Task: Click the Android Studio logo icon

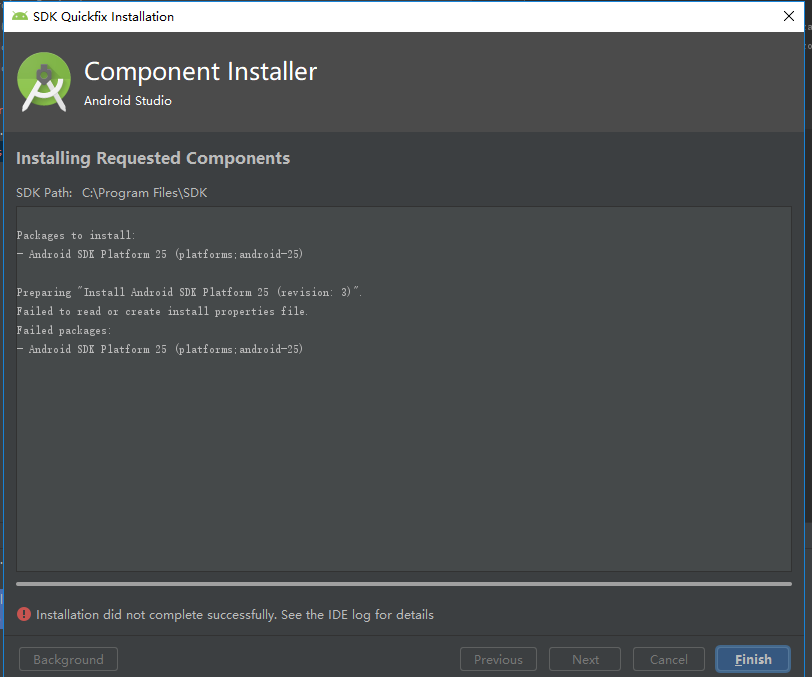Action: (44, 82)
